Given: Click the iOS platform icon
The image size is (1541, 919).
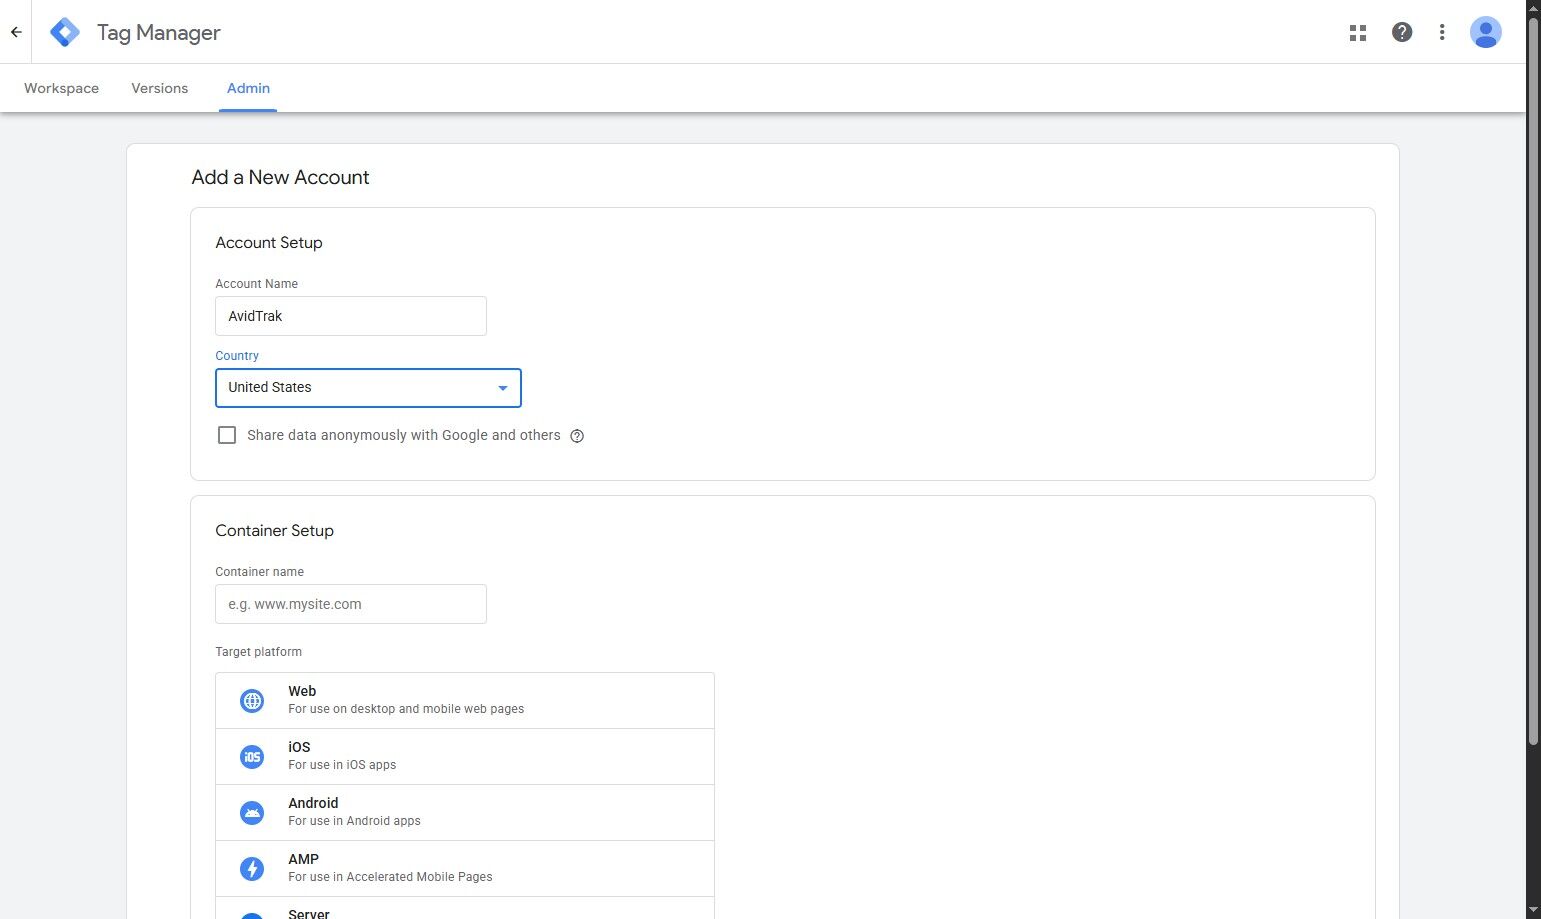Looking at the screenshot, I should 252,757.
